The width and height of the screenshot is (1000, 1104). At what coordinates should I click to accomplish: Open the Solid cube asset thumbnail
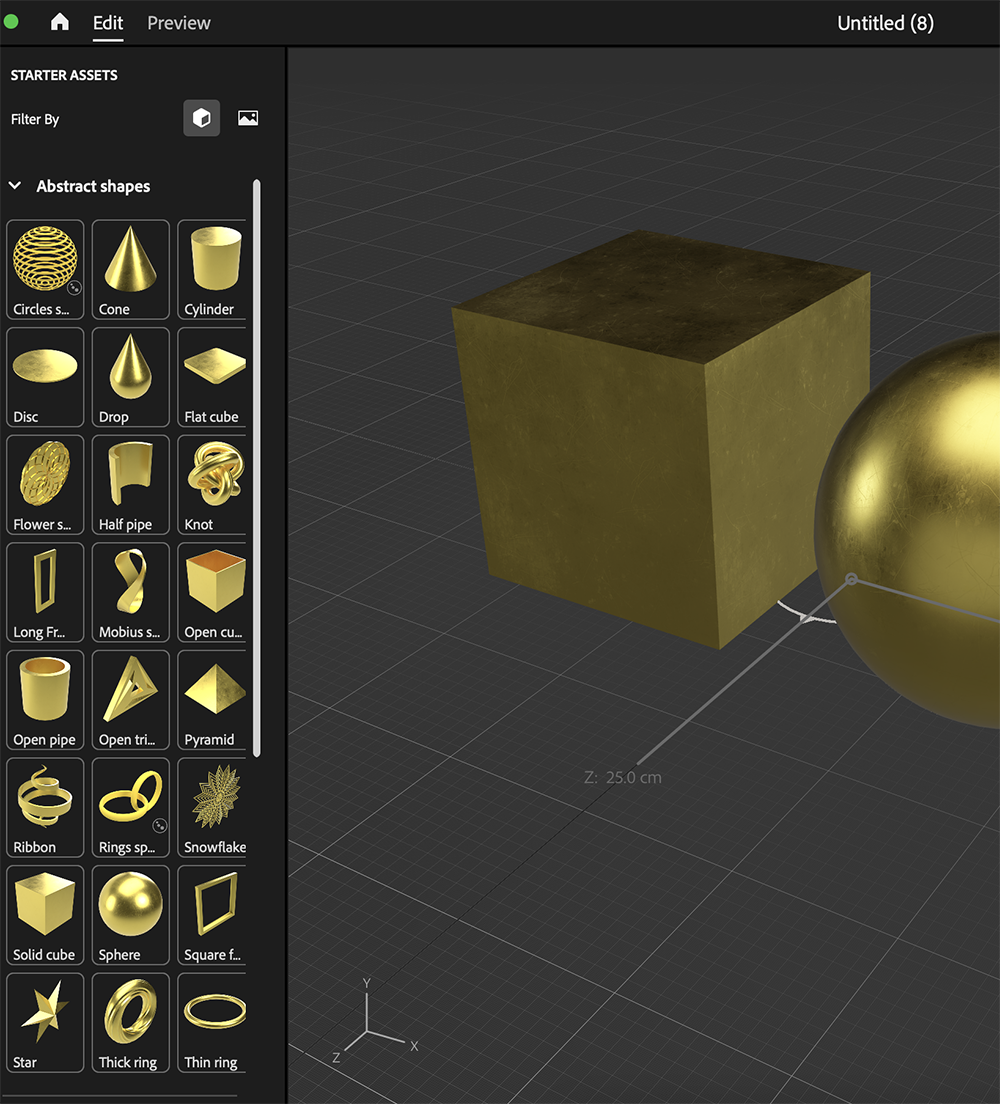pos(44,906)
